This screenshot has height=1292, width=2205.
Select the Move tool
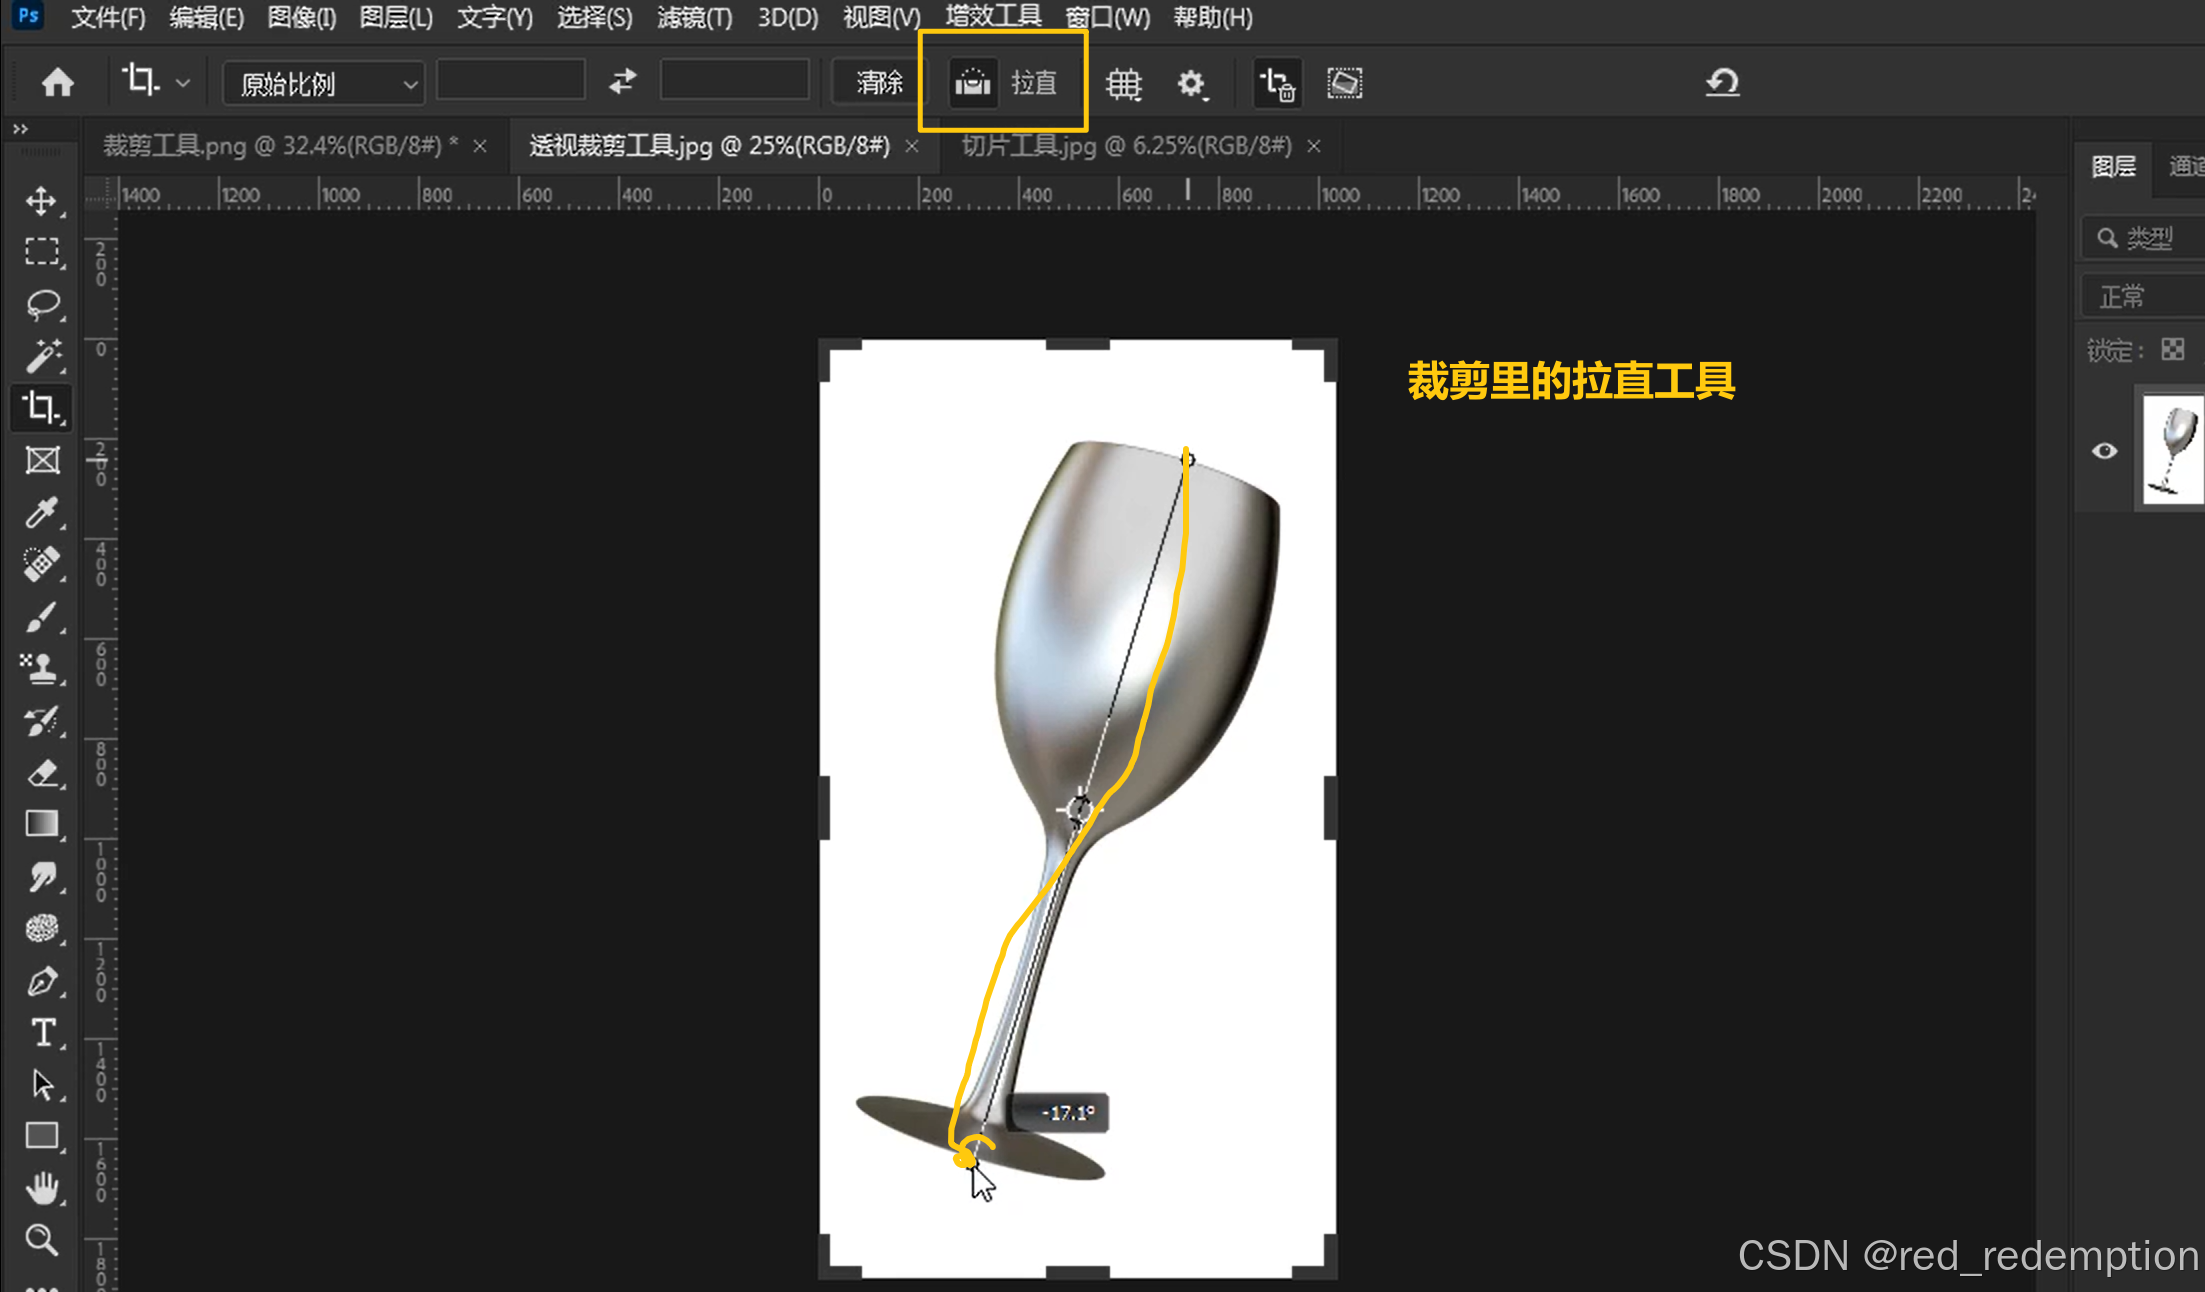(x=41, y=201)
